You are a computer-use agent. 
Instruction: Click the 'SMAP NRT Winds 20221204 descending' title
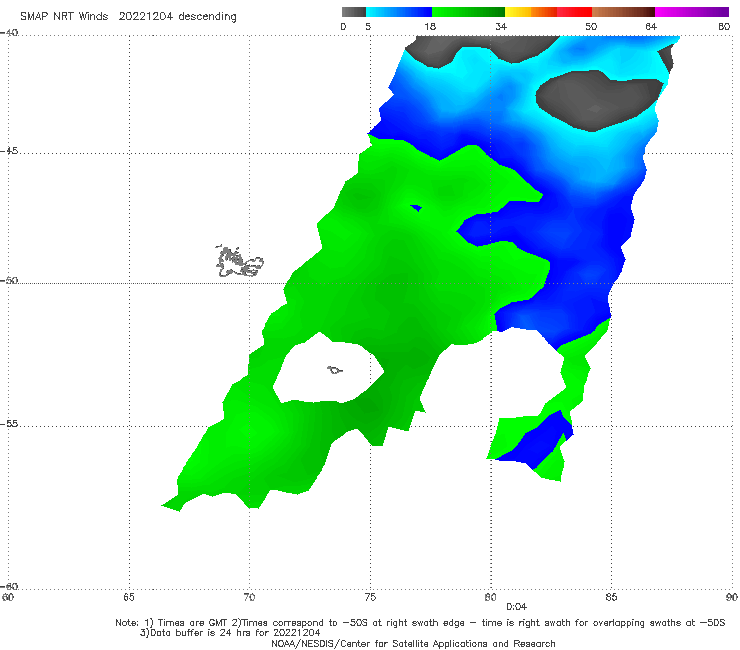coord(128,16)
